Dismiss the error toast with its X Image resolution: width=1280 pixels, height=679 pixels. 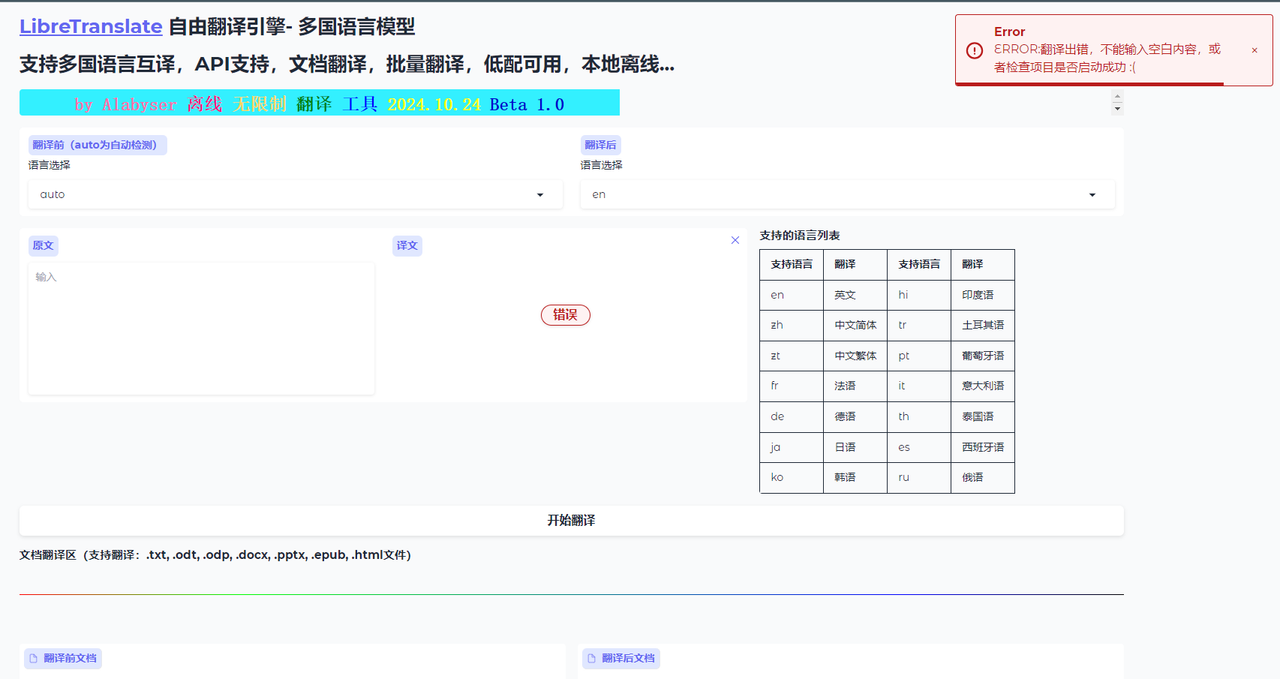1254,50
